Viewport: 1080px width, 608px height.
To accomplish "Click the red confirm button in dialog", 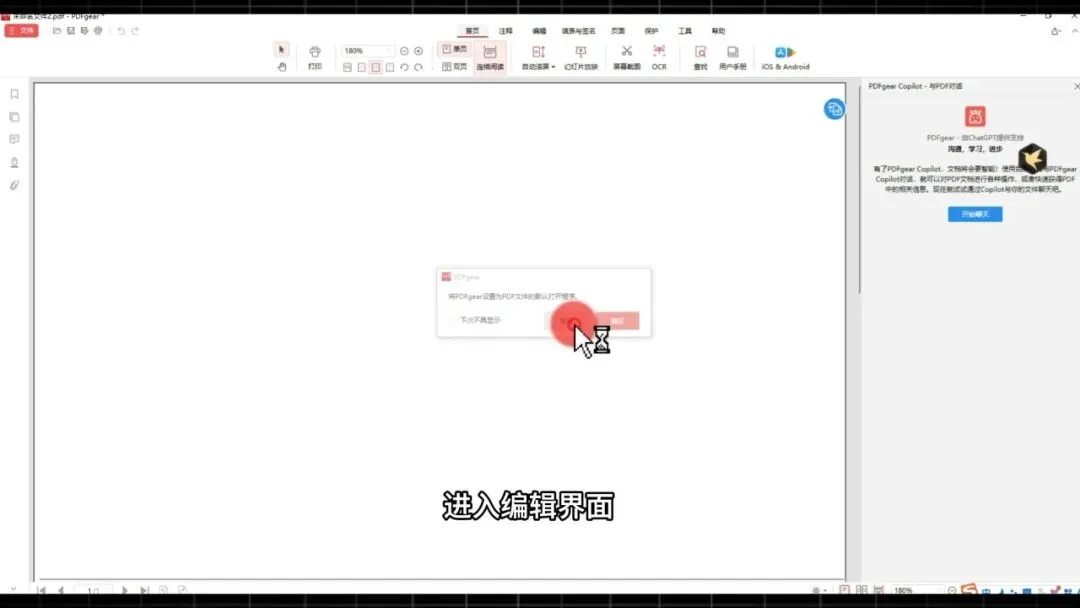I will coord(617,321).
